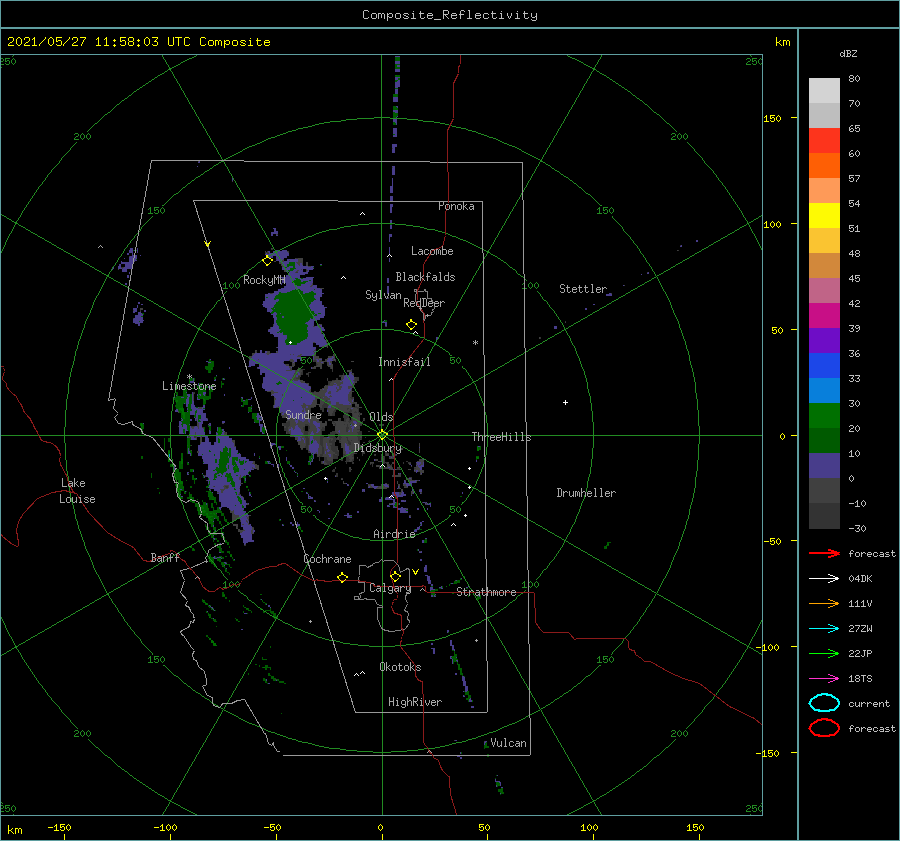The width and height of the screenshot is (900, 841).
Task: Click the Innisfail label
Action: [404, 362]
